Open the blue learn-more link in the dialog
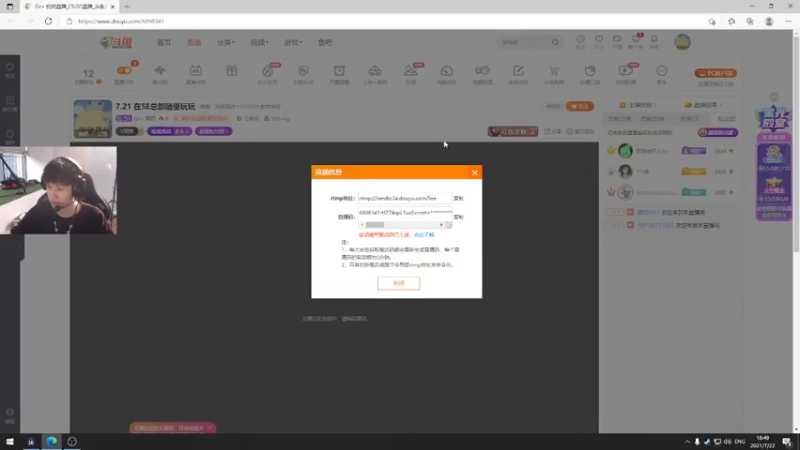 coord(423,235)
